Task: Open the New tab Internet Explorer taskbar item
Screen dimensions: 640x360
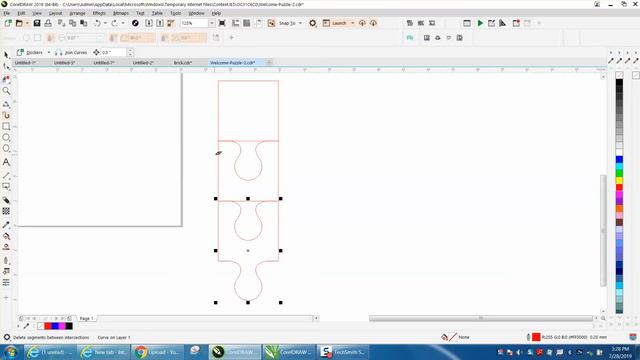Action: (x=104, y=352)
